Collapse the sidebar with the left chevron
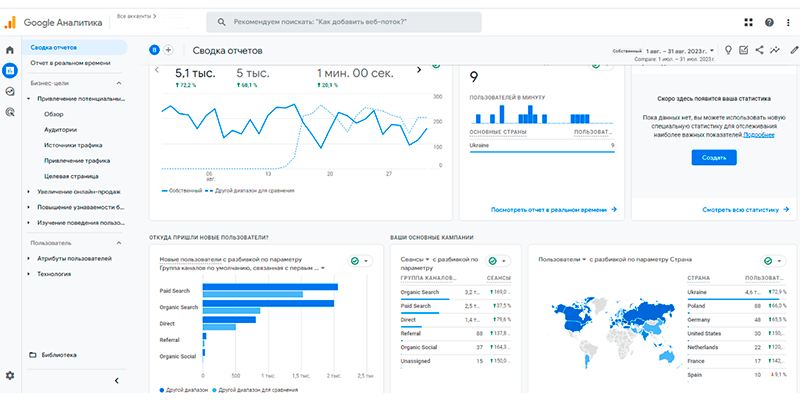Viewport: 800px width, 400px height. [x=116, y=381]
